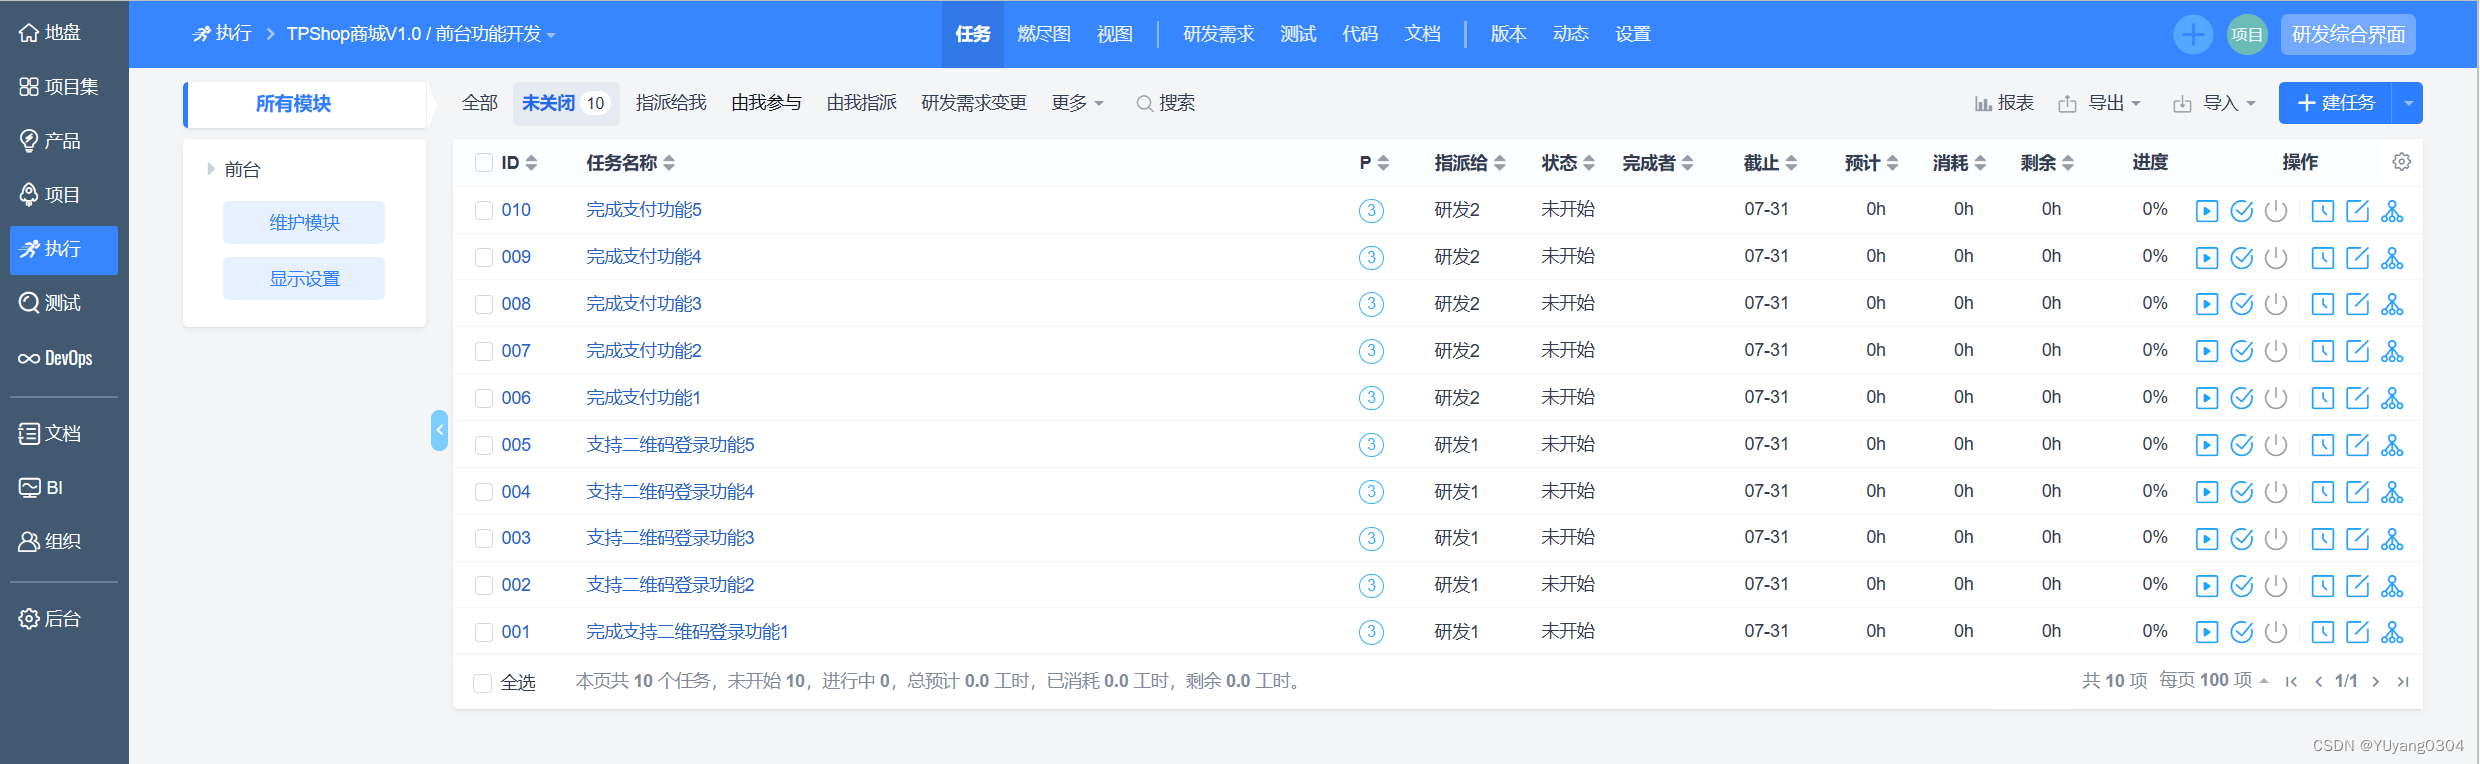Sort tasks by 指派给 column
The width and height of the screenshot is (2480, 764).
(x=1470, y=163)
